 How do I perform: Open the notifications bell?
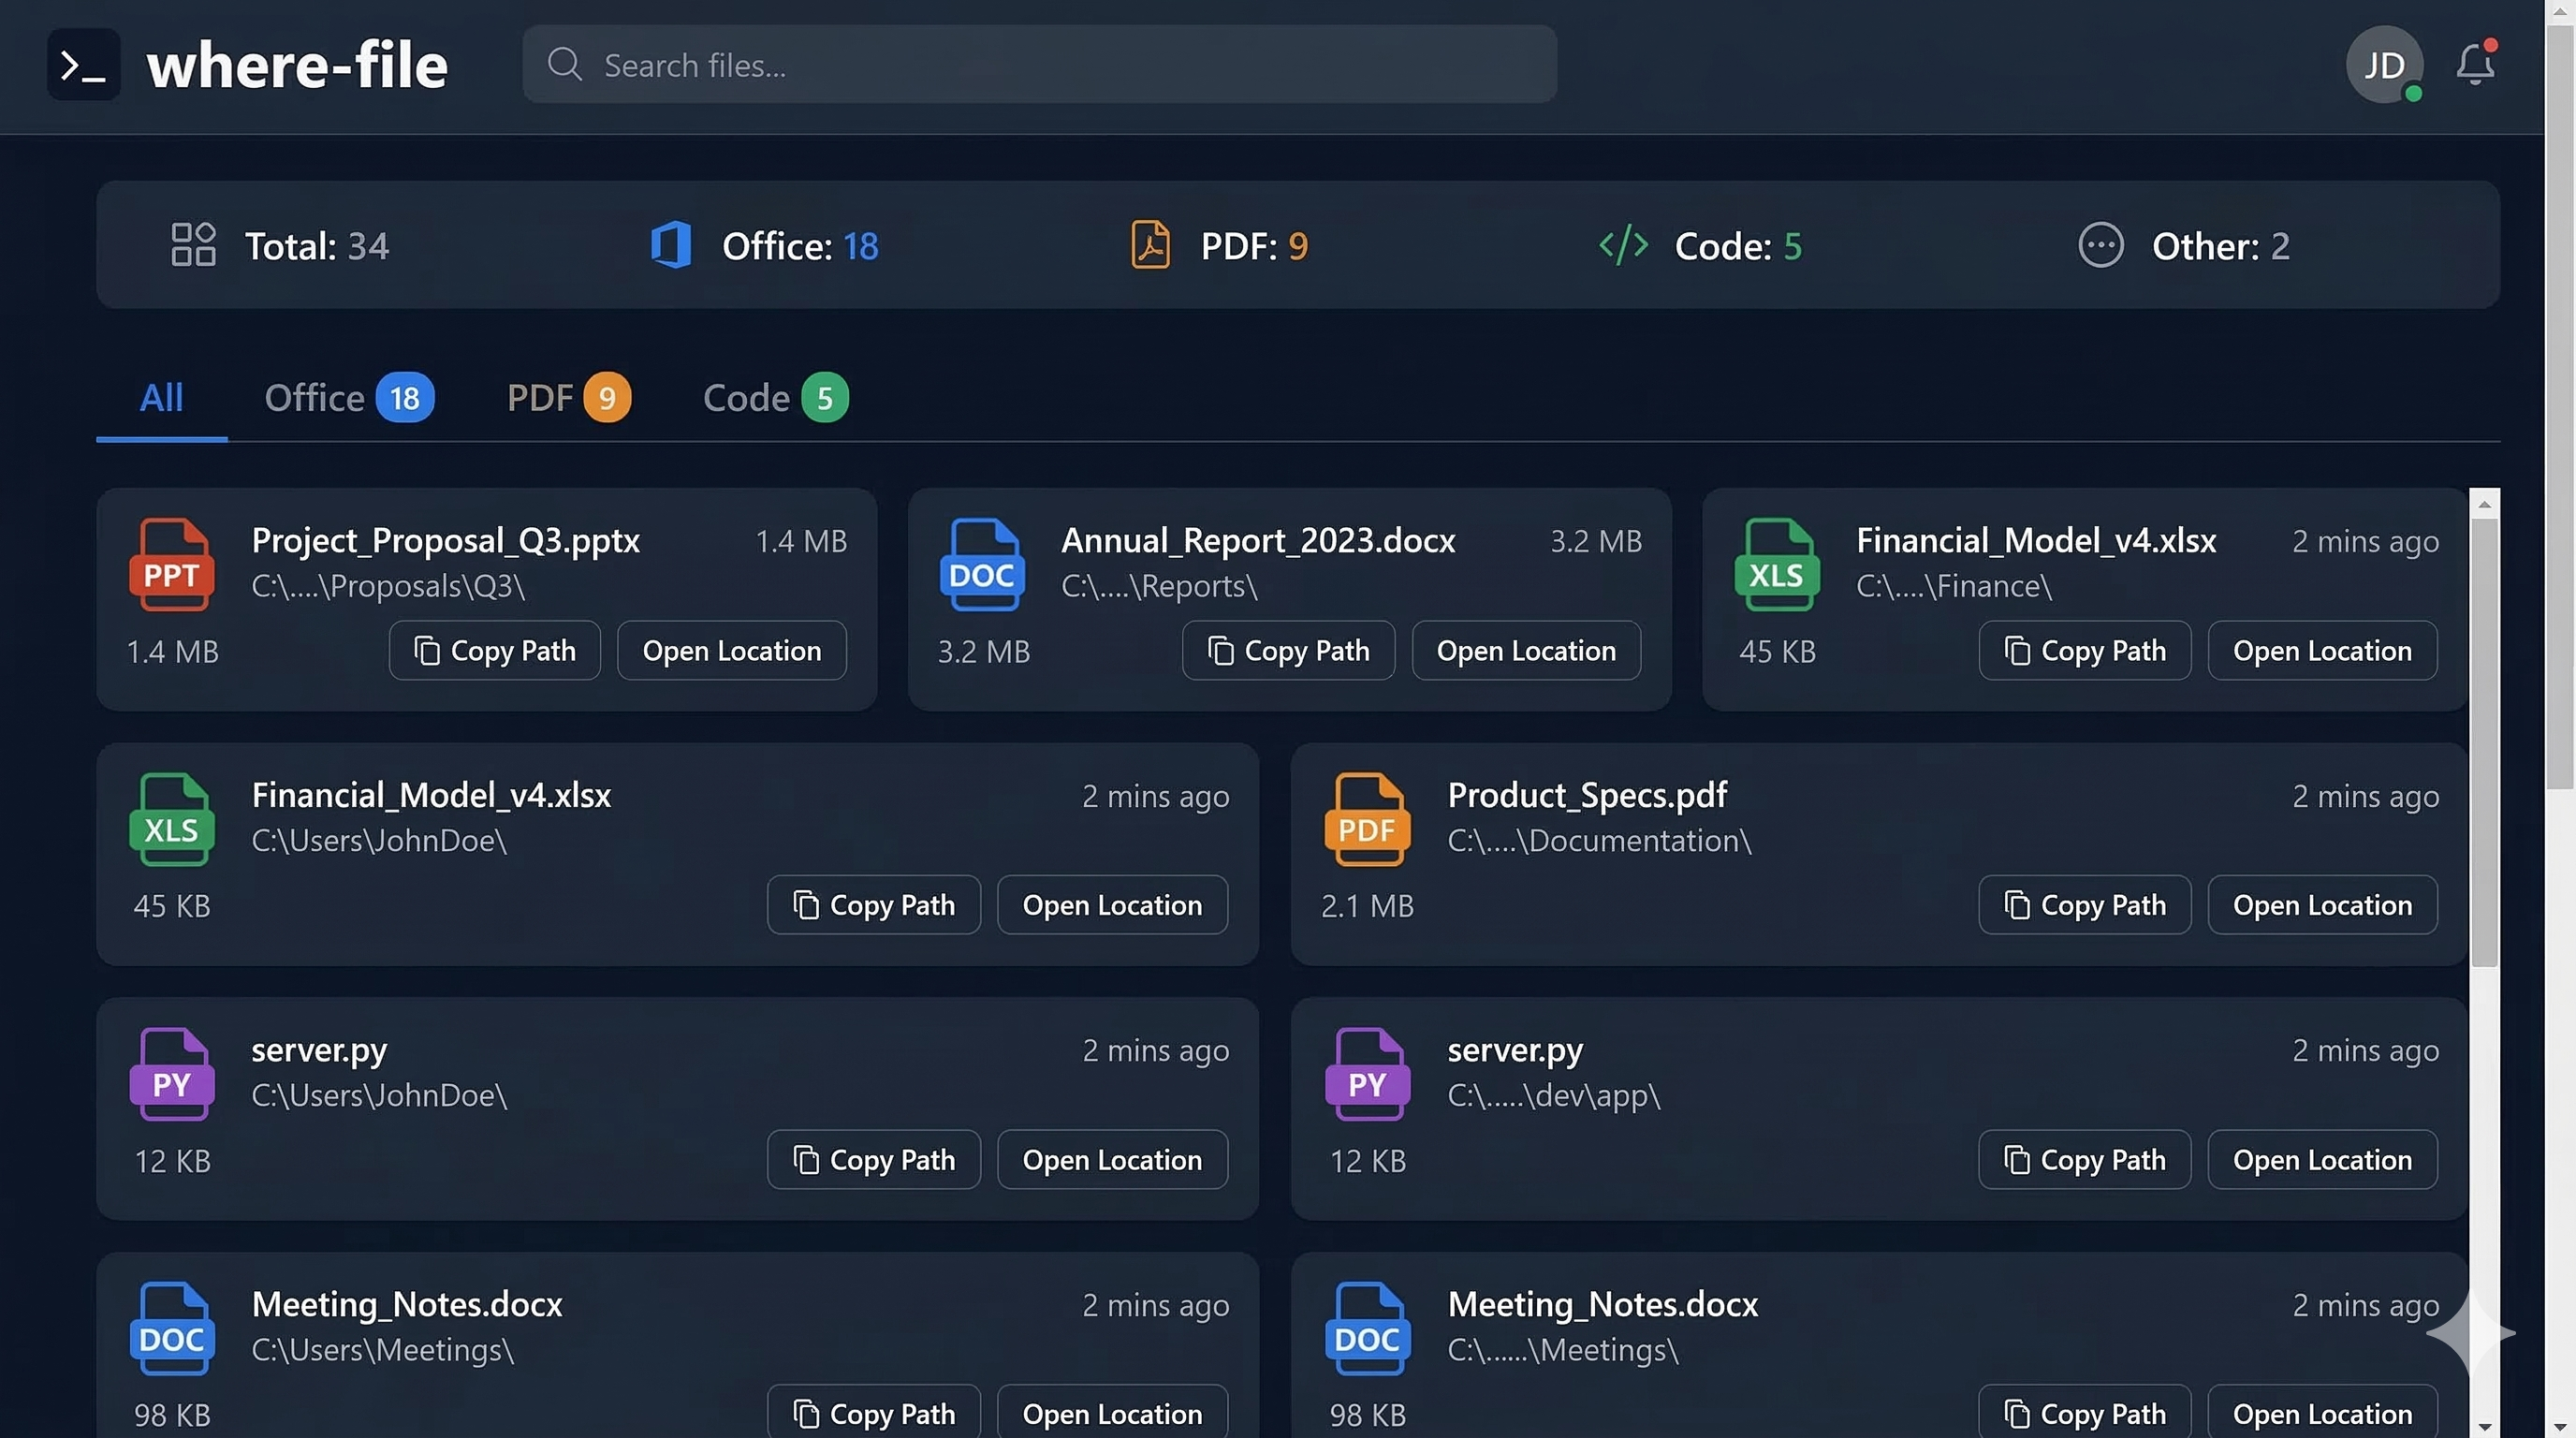[x=2474, y=64]
